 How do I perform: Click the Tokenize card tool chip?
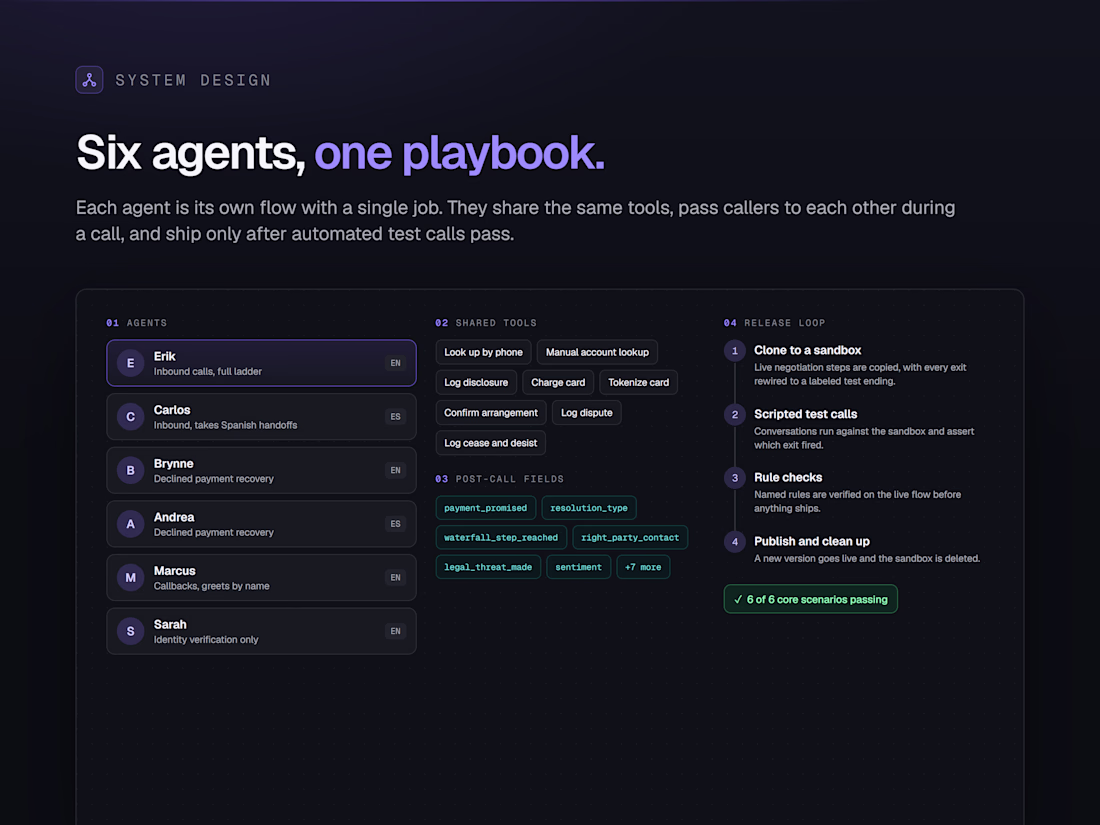638,382
